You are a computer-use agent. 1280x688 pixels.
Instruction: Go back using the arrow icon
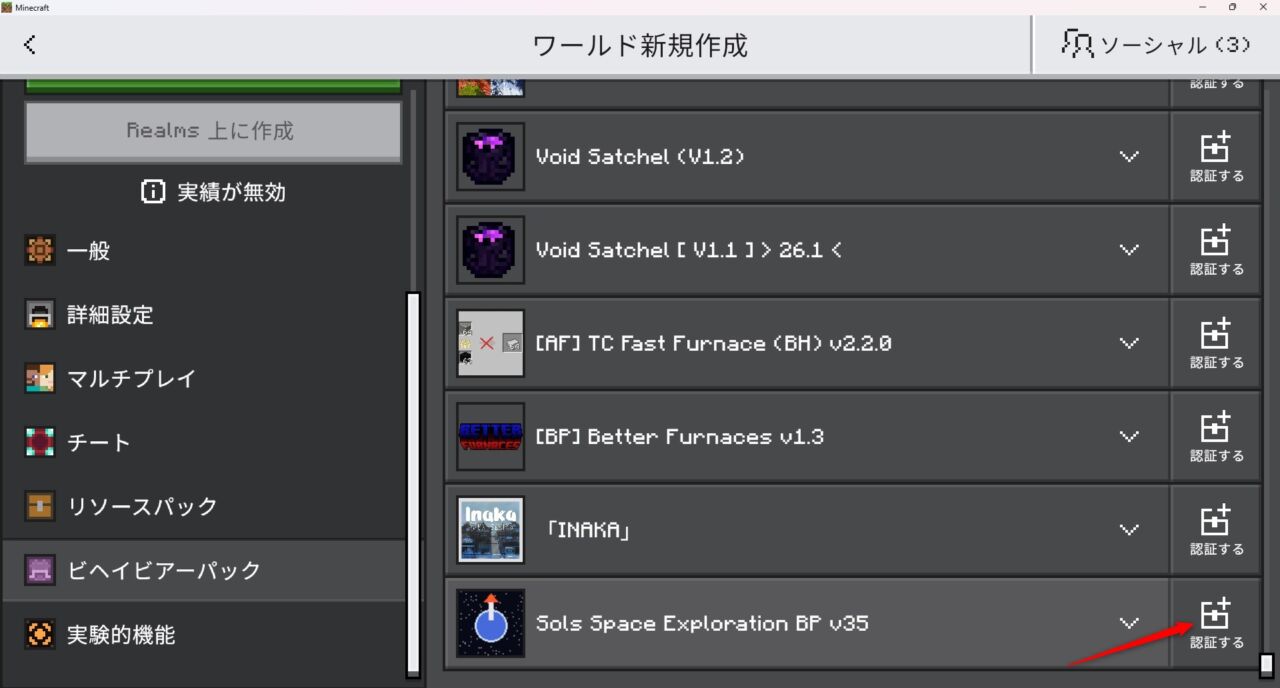pos(30,44)
